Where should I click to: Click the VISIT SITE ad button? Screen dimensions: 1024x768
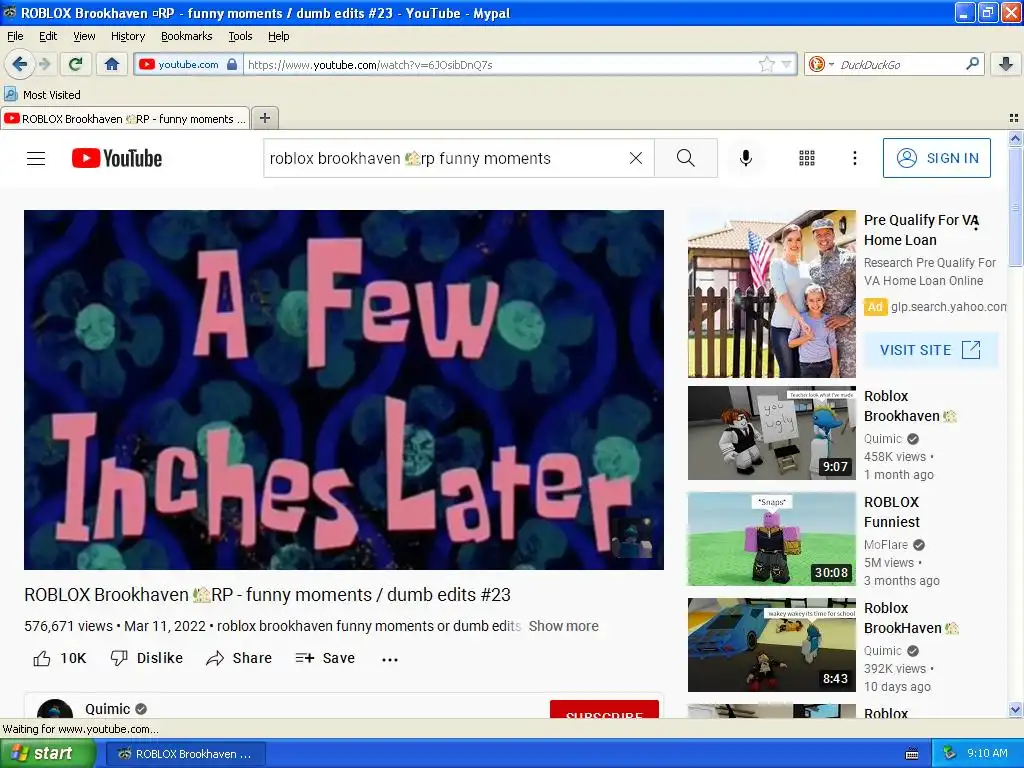(x=931, y=350)
